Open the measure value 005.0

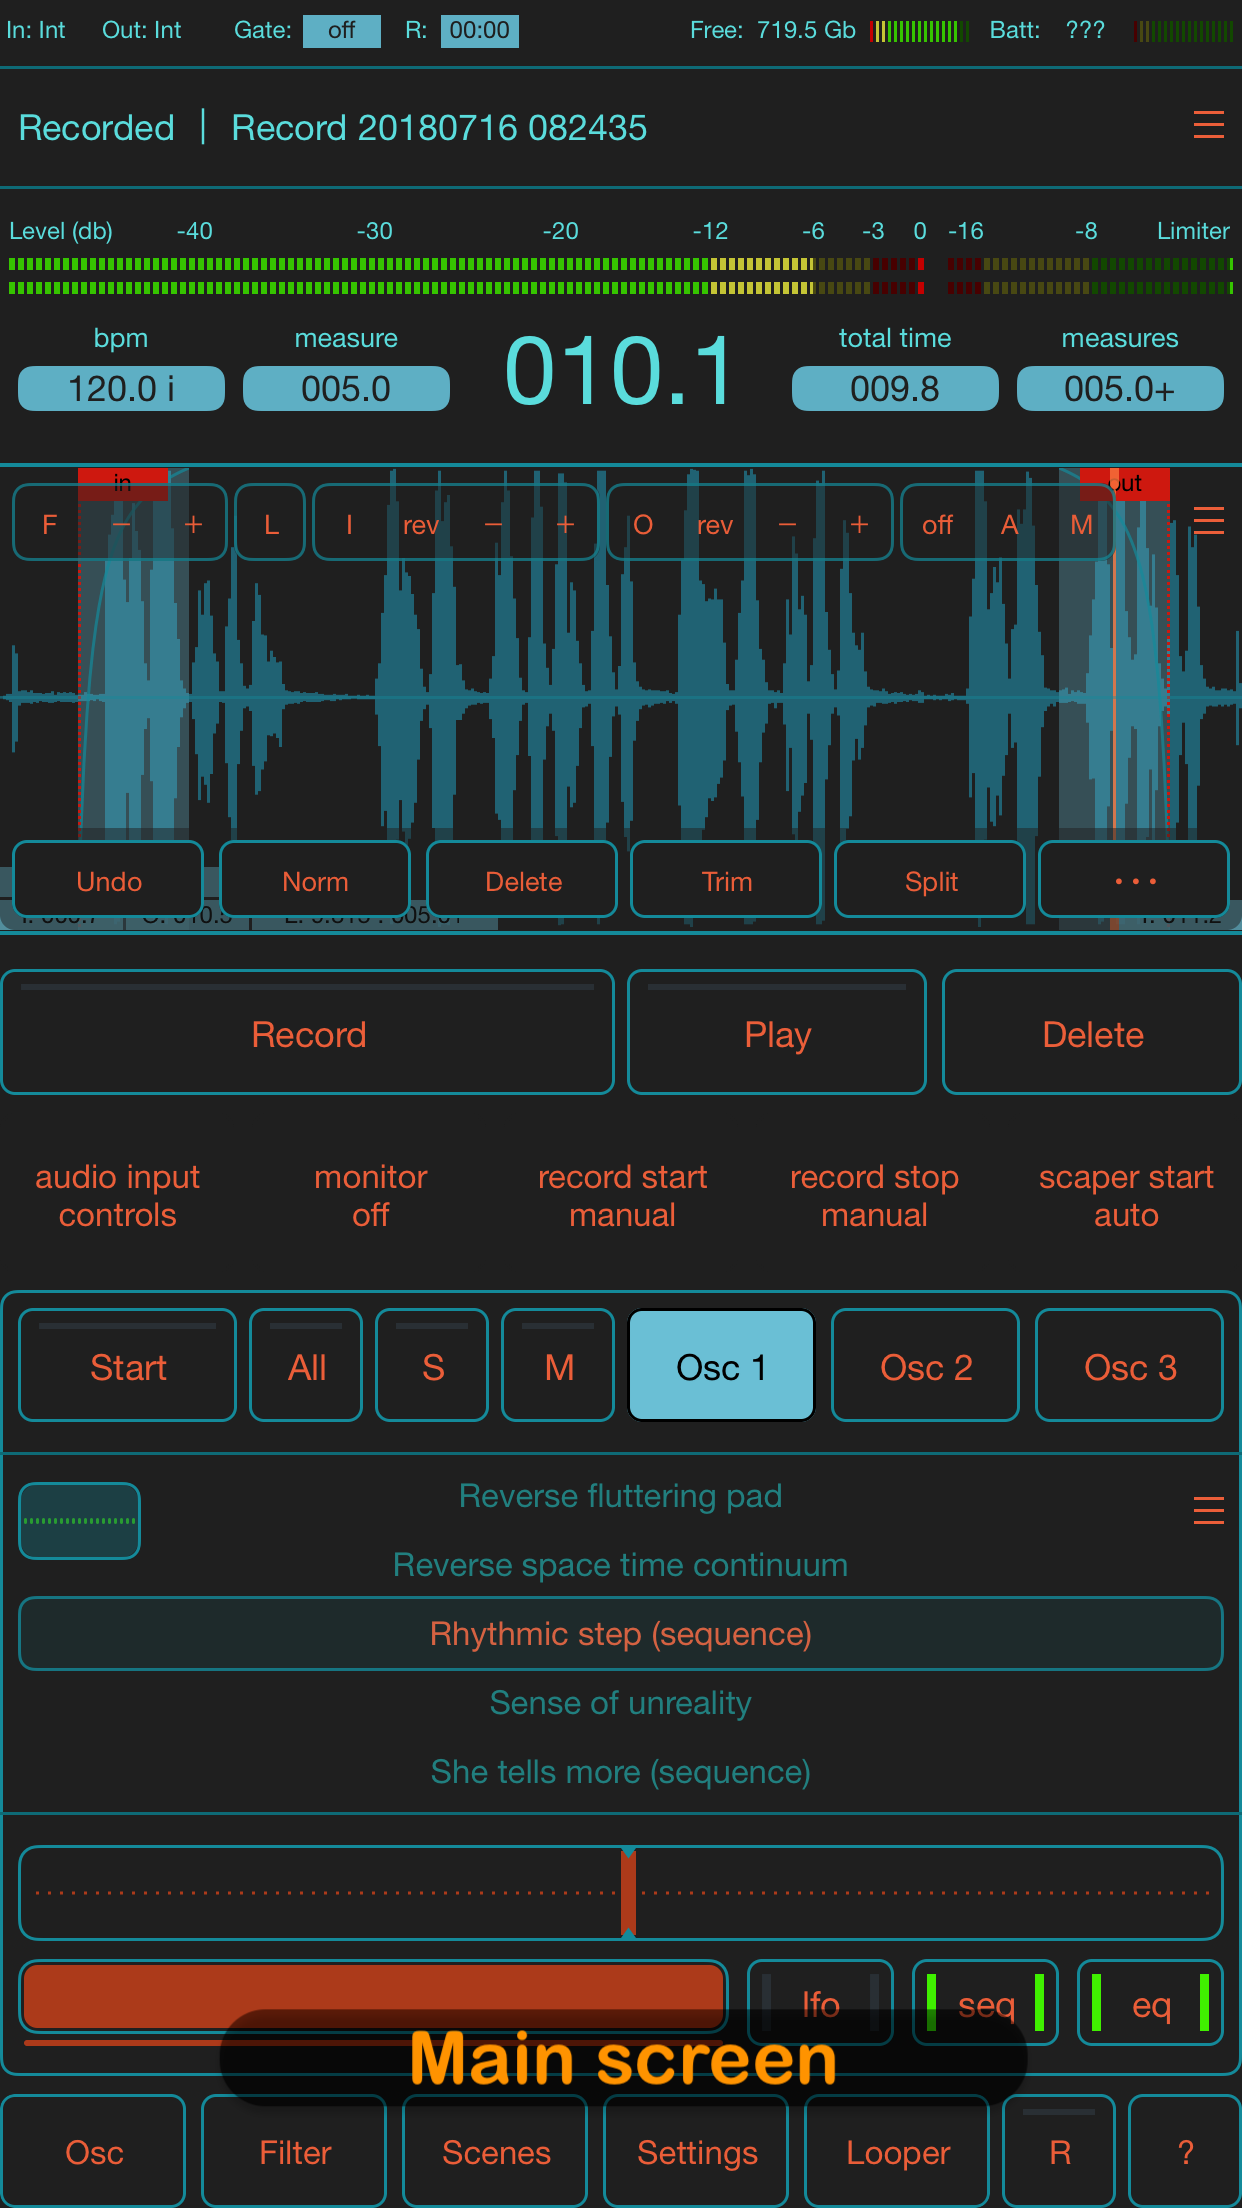(346, 388)
